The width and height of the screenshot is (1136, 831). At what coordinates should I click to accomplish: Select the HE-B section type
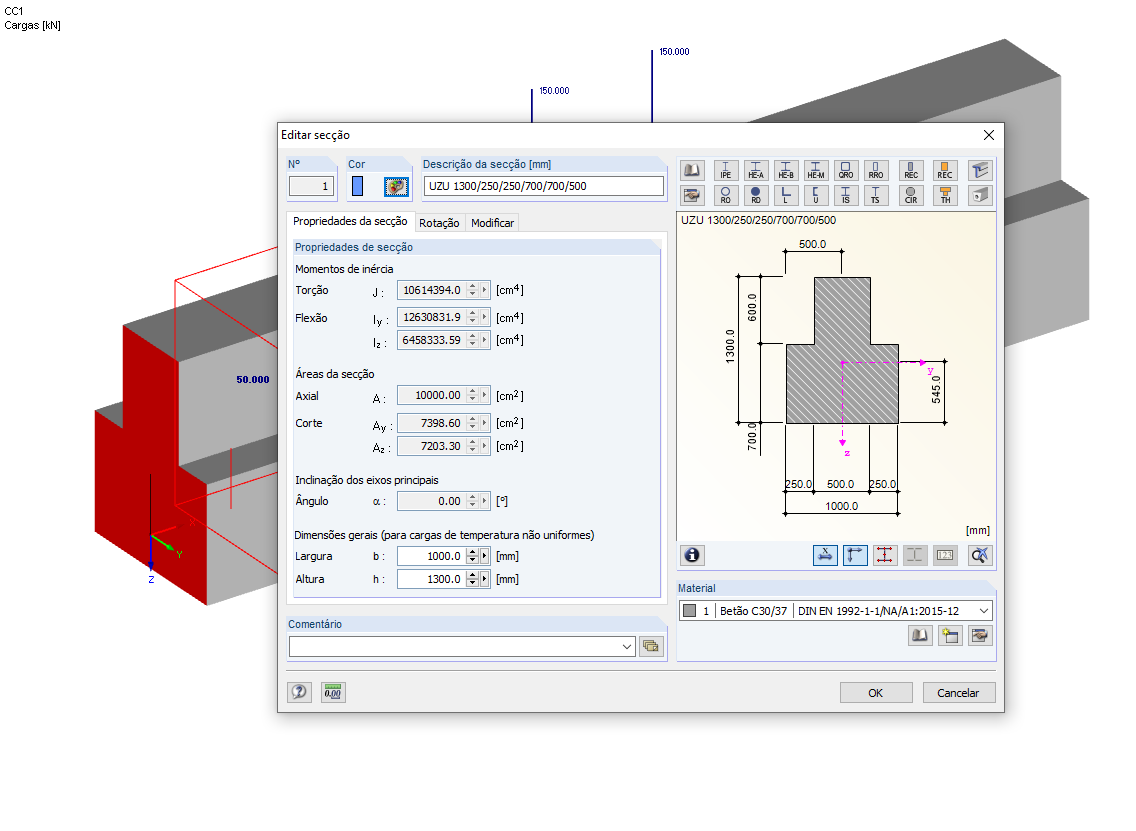point(785,170)
